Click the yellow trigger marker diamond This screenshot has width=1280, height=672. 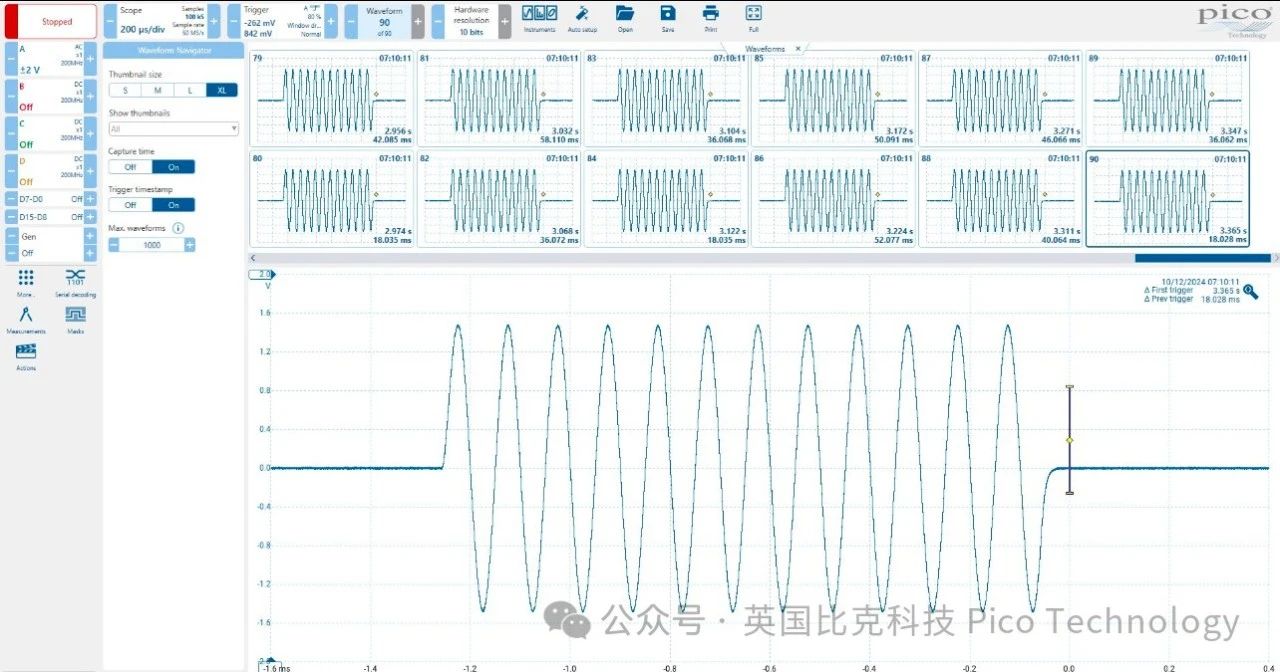1069,440
